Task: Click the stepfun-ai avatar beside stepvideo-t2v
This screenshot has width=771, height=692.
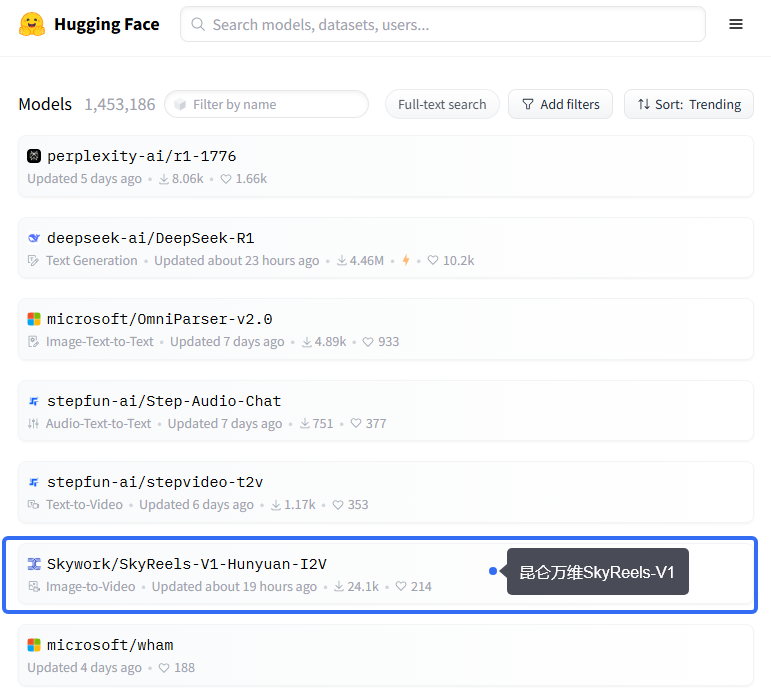Action: point(34,482)
